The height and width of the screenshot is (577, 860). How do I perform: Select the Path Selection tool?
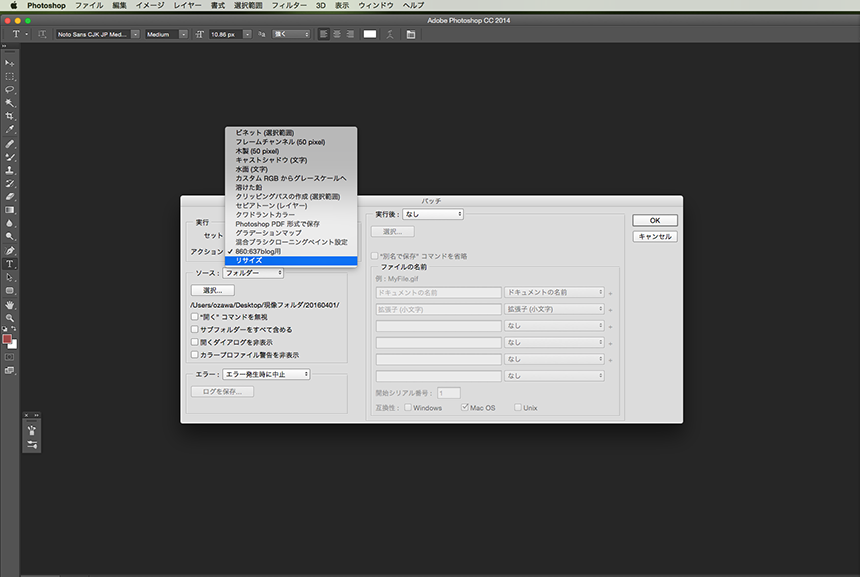coord(10,277)
